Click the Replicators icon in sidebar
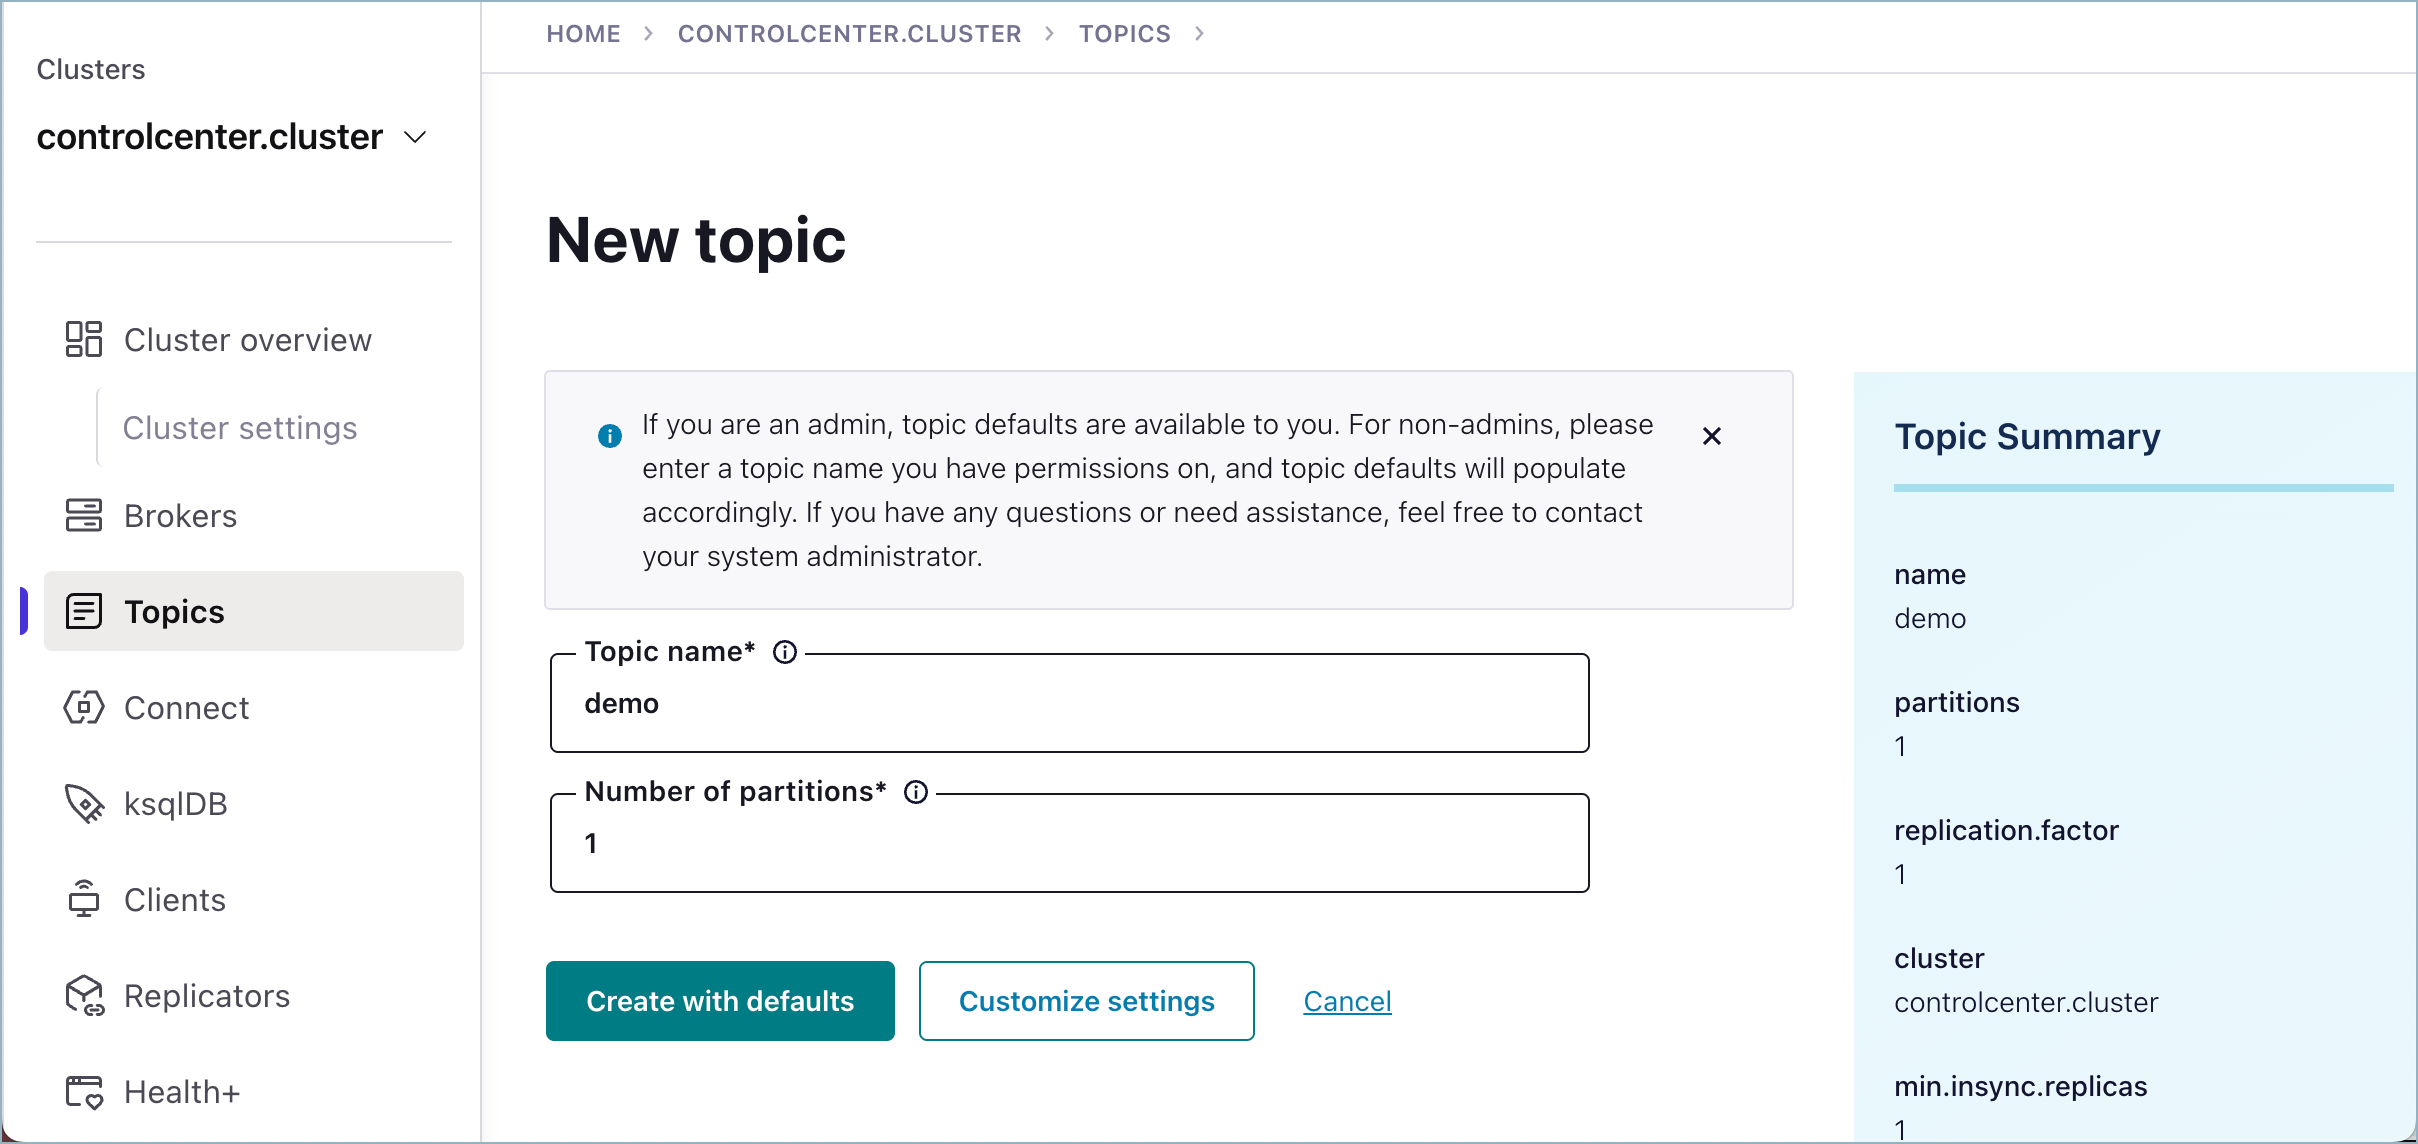Image resolution: width=2418 pixels, height=1144 pixels. click(84, 996)
